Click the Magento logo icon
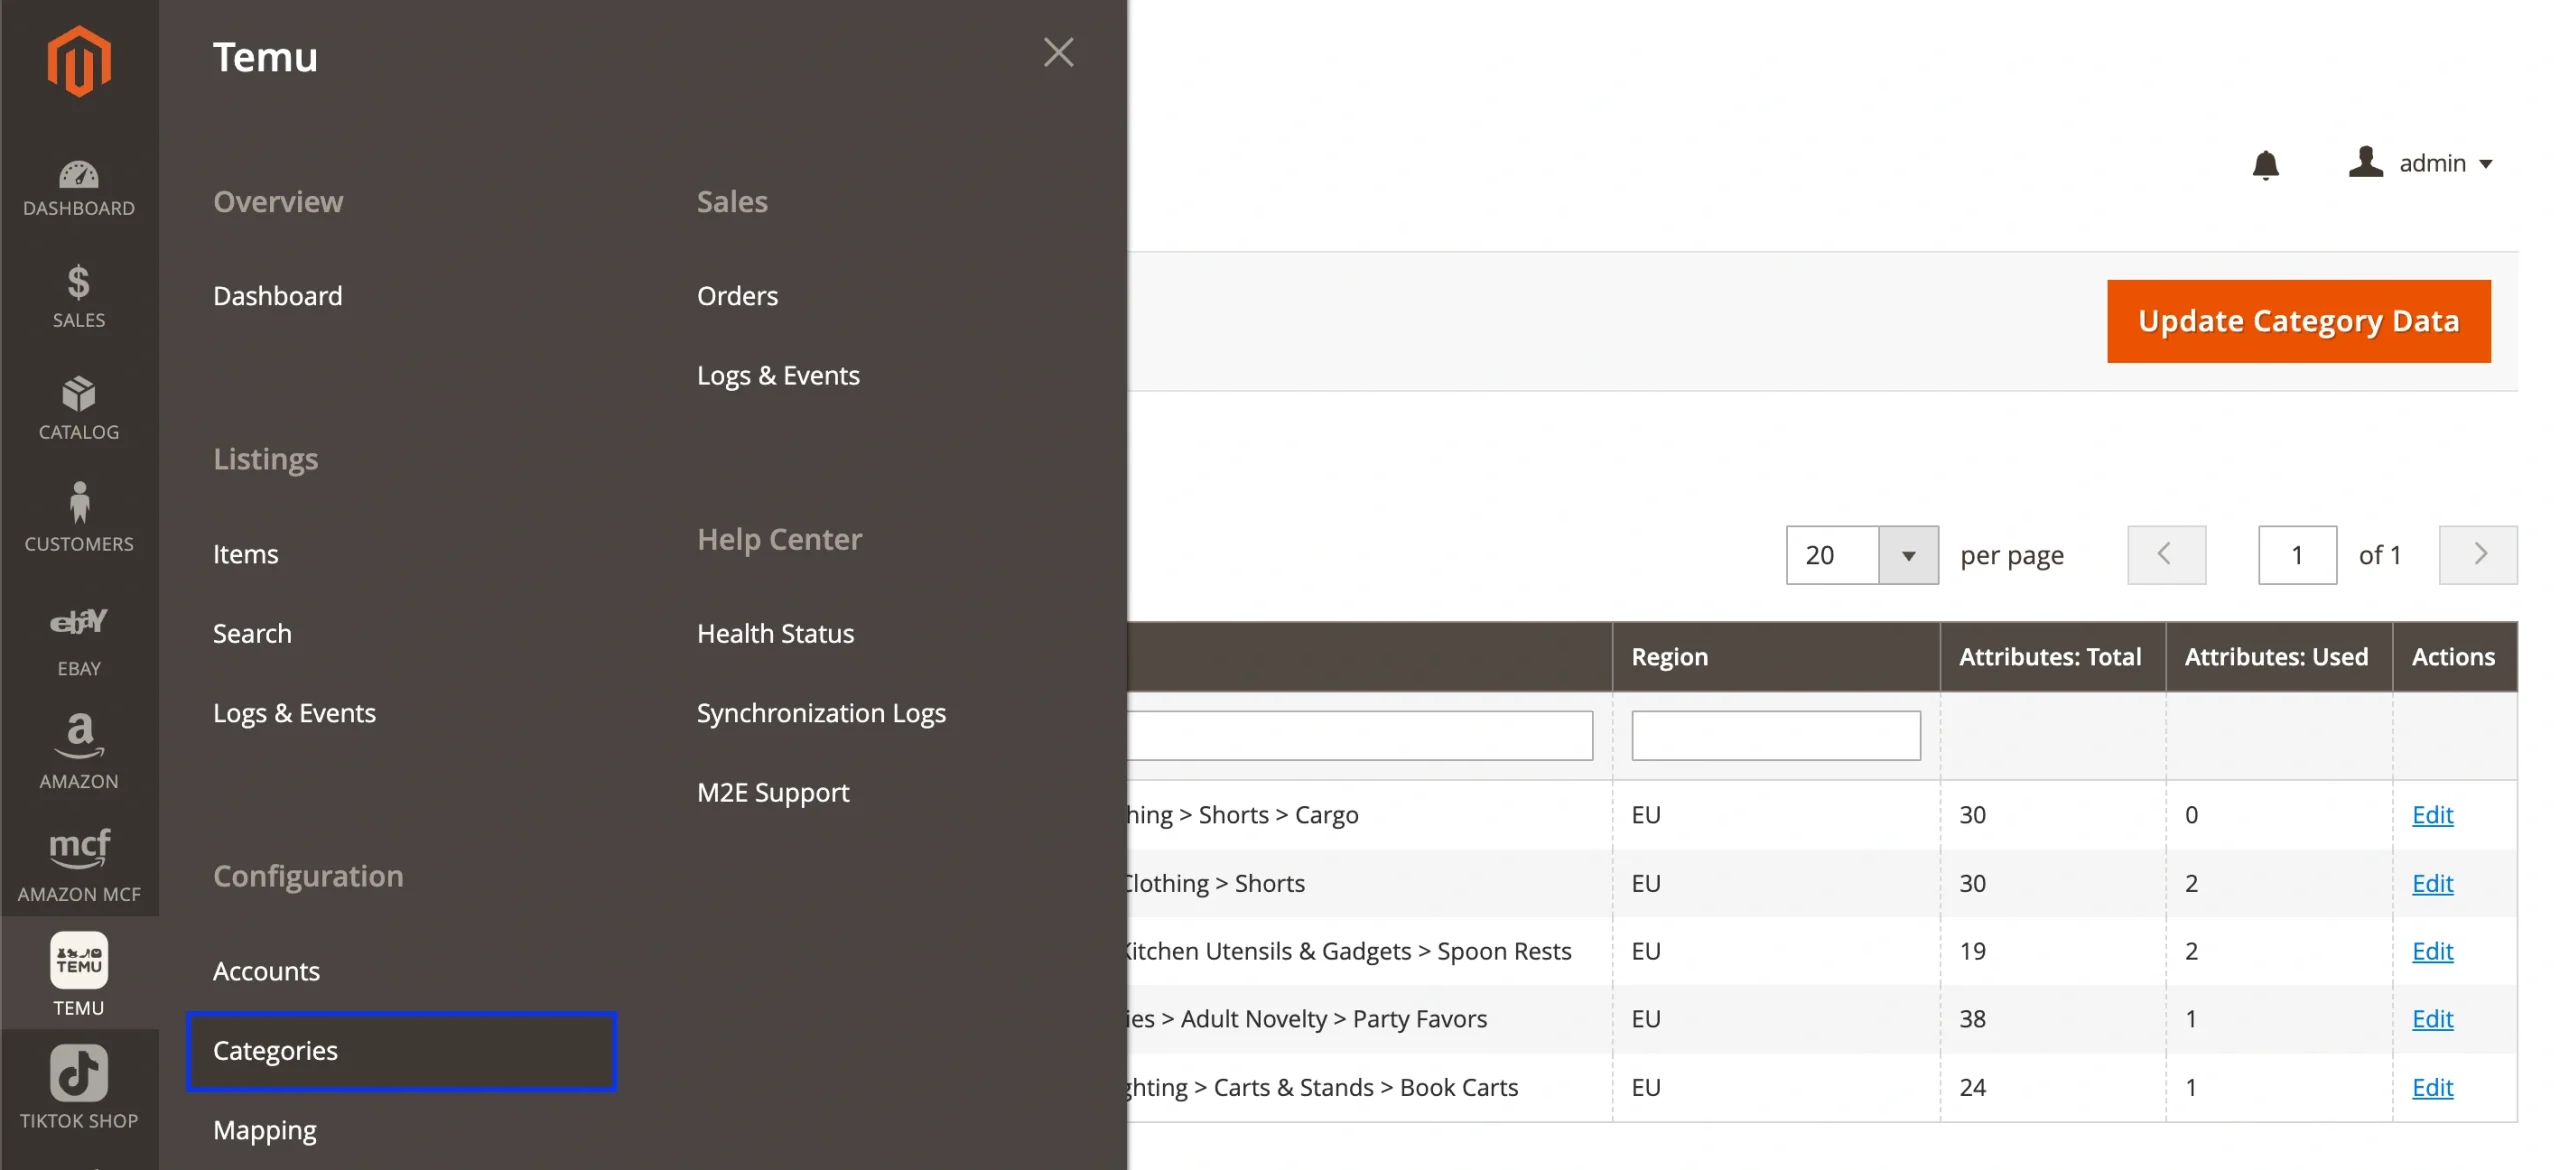The image size is (2560, 1170). 78,62
